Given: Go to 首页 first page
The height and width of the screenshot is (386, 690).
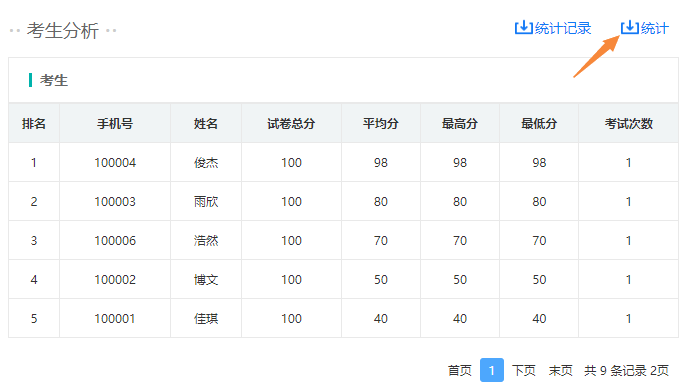Looking at the screenshot, I should 459,371.
